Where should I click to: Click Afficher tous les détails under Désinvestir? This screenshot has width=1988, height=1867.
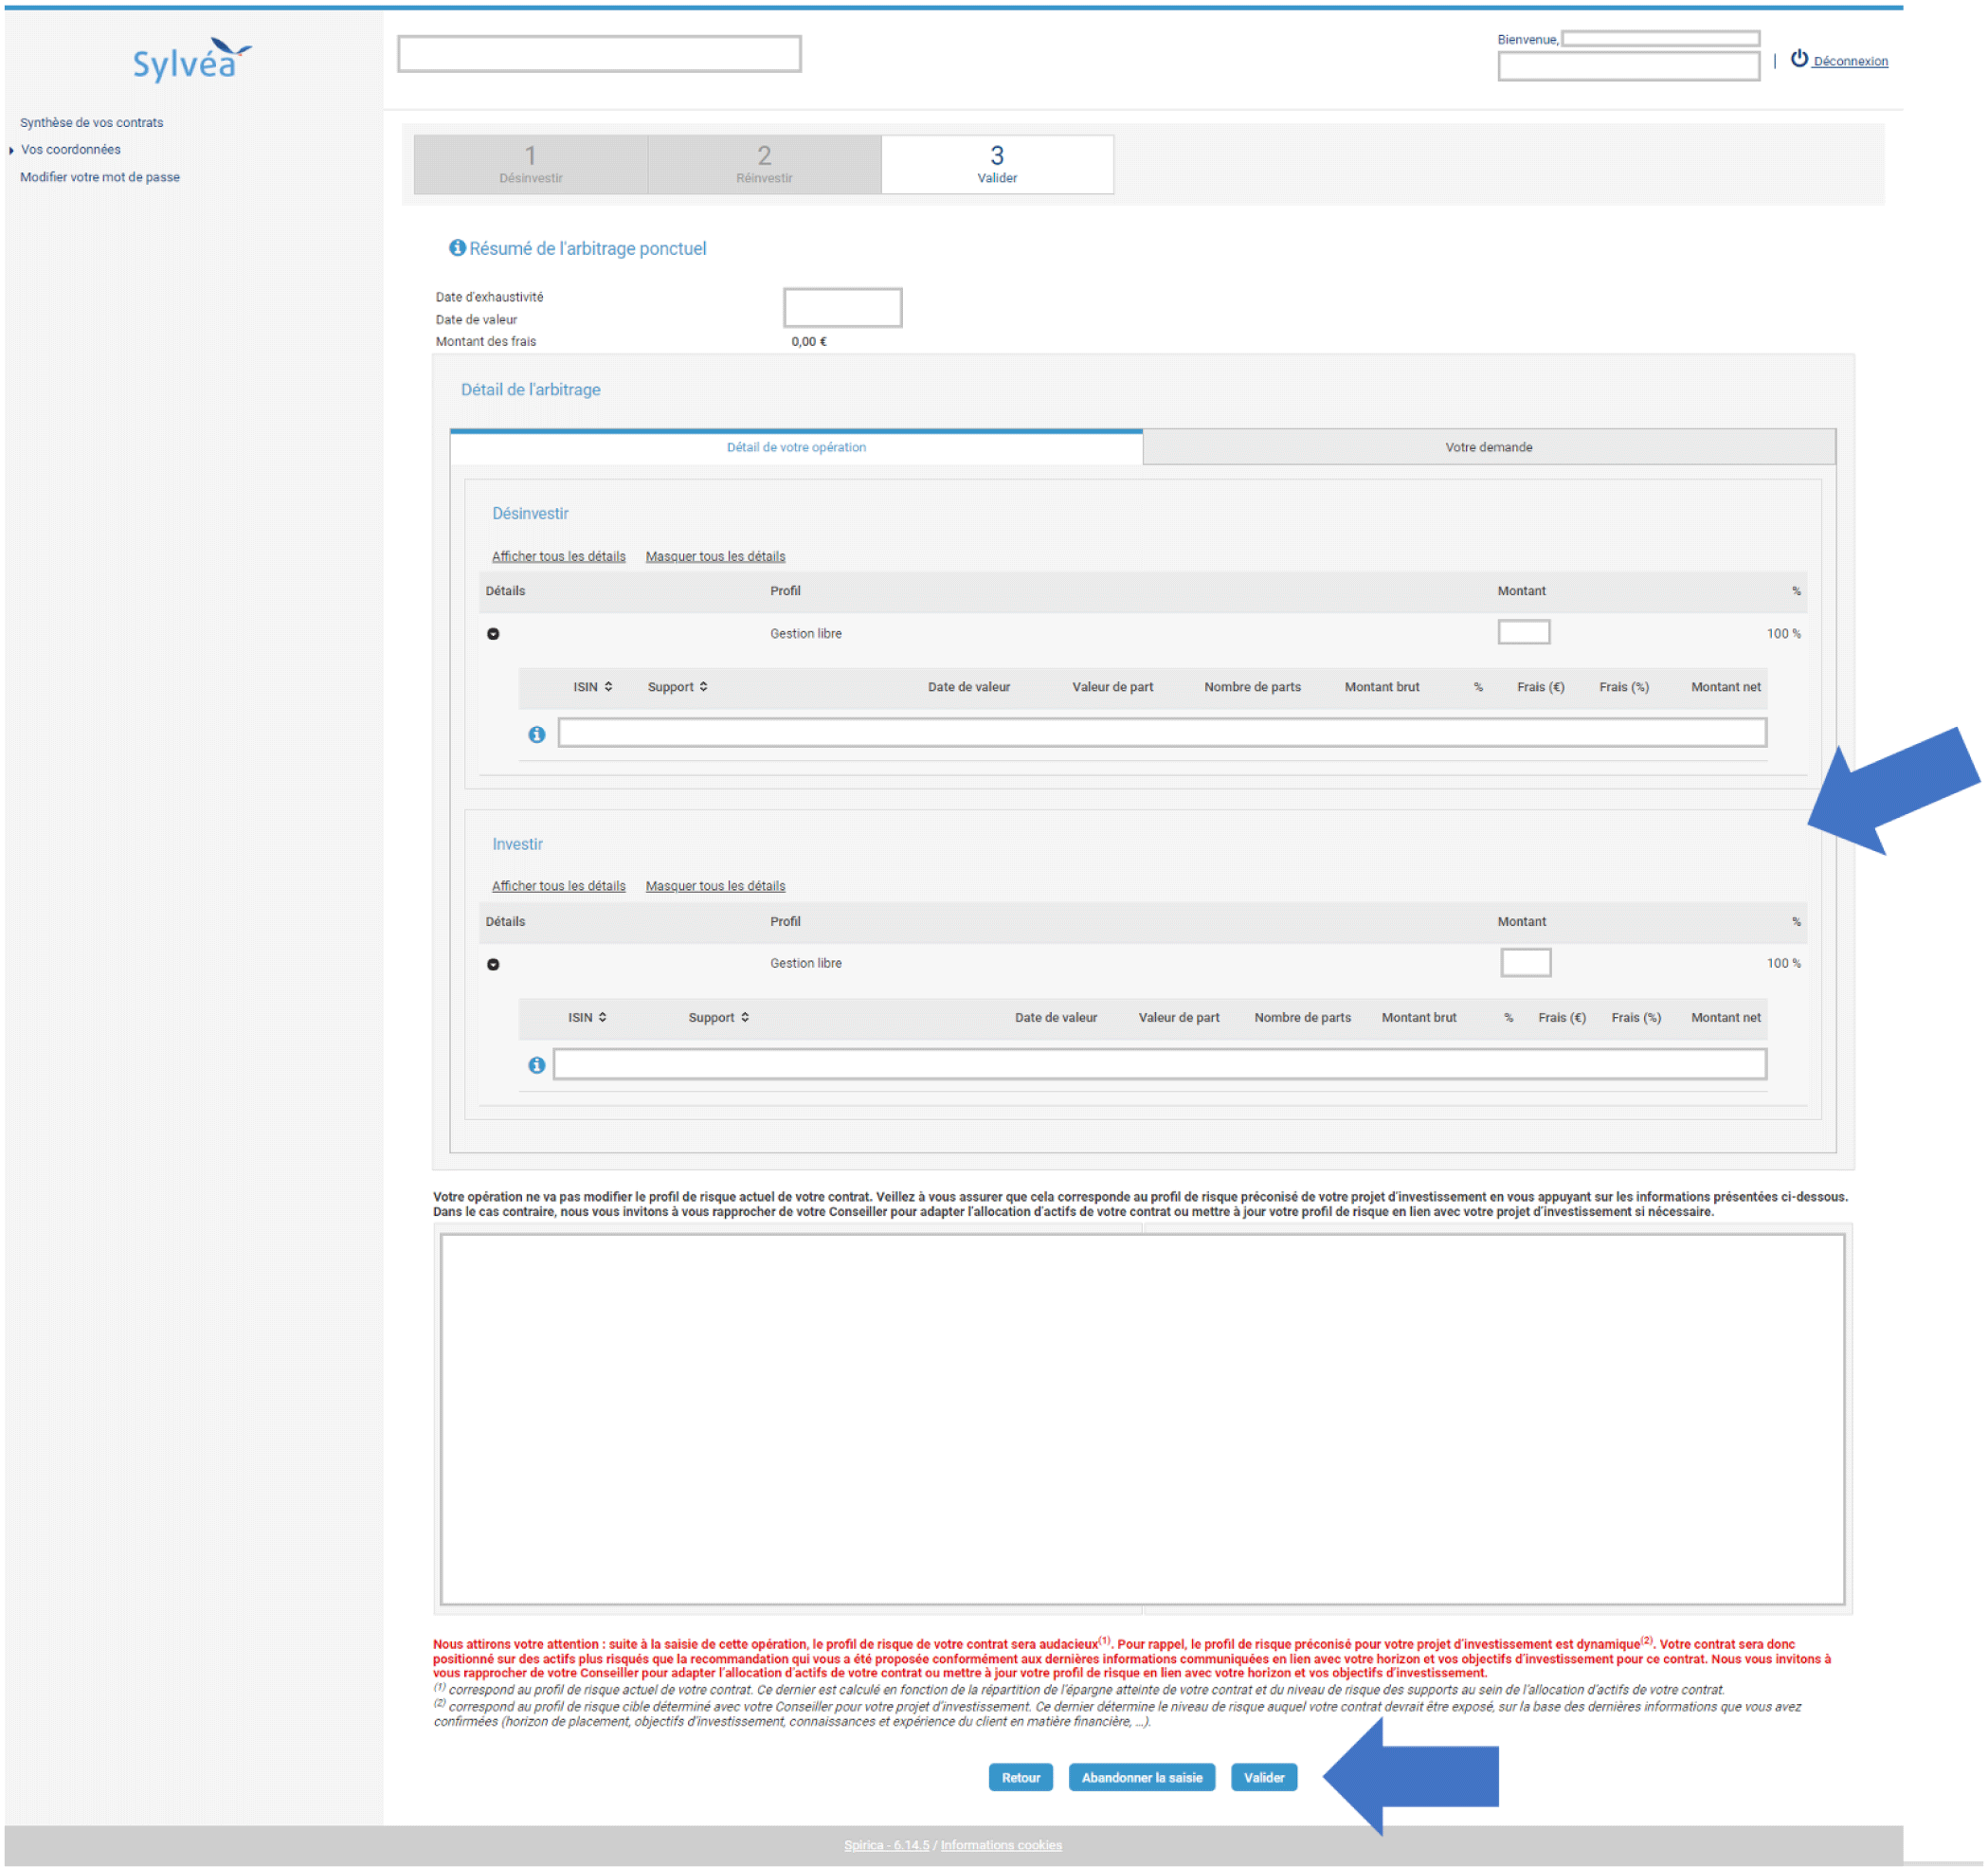tap(558, 557)
